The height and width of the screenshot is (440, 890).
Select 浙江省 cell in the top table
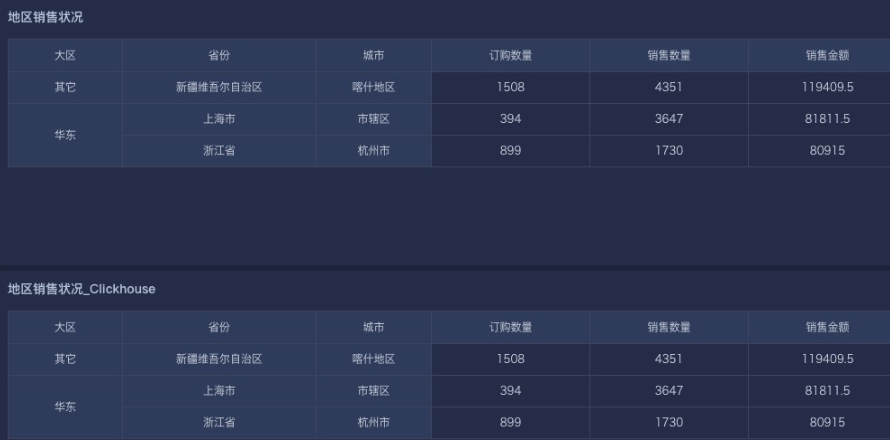pos(219,151)
